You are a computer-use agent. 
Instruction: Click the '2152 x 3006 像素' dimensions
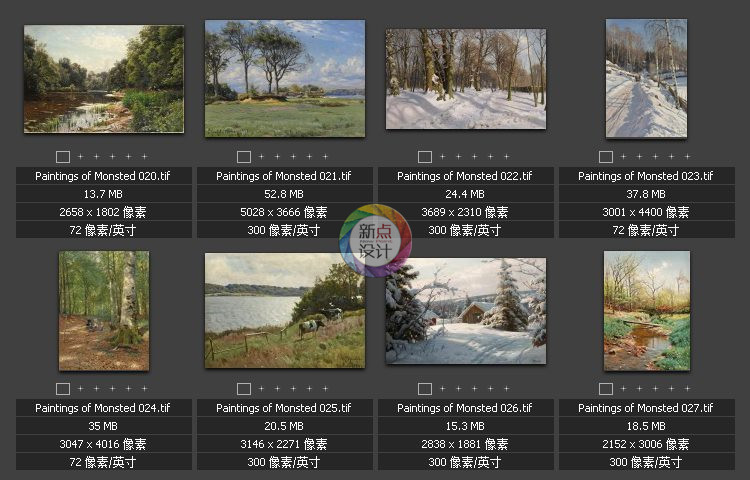click(646, 444)
